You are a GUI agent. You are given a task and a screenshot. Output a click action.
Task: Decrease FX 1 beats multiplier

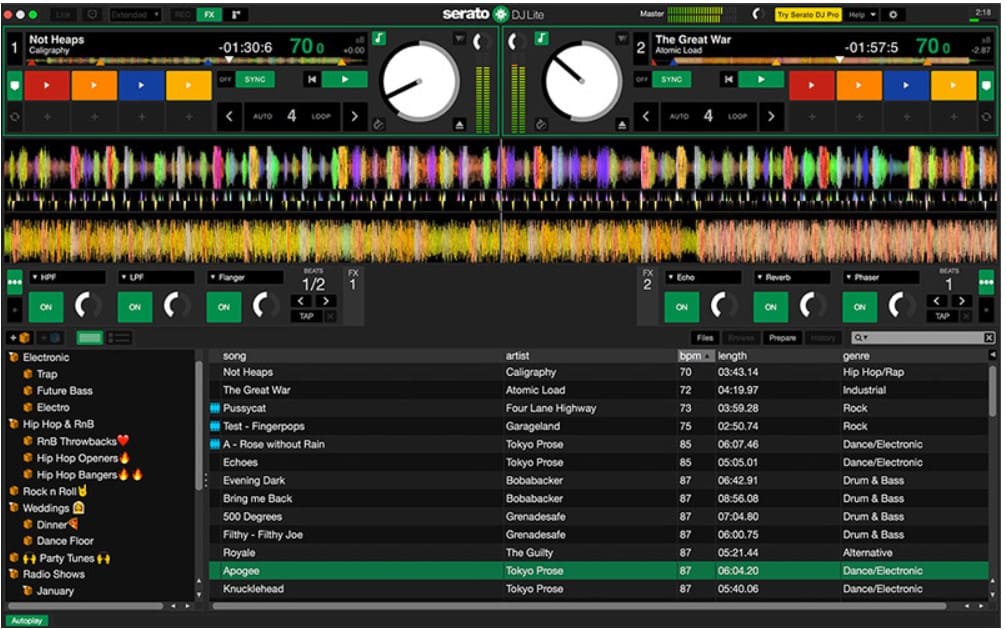[301, 301]
